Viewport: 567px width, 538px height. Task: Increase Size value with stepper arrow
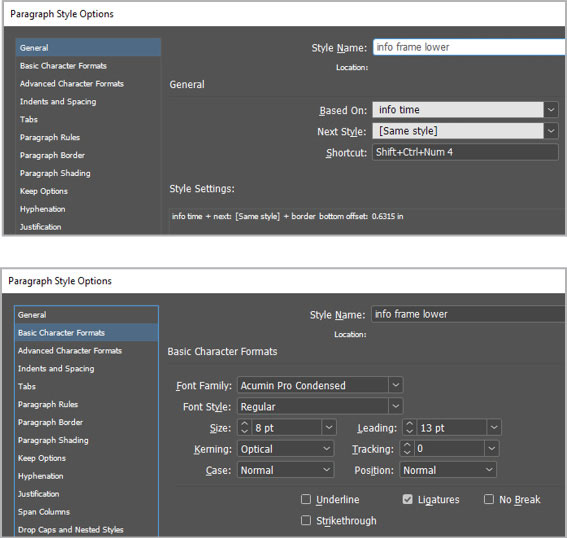(244, 424)
